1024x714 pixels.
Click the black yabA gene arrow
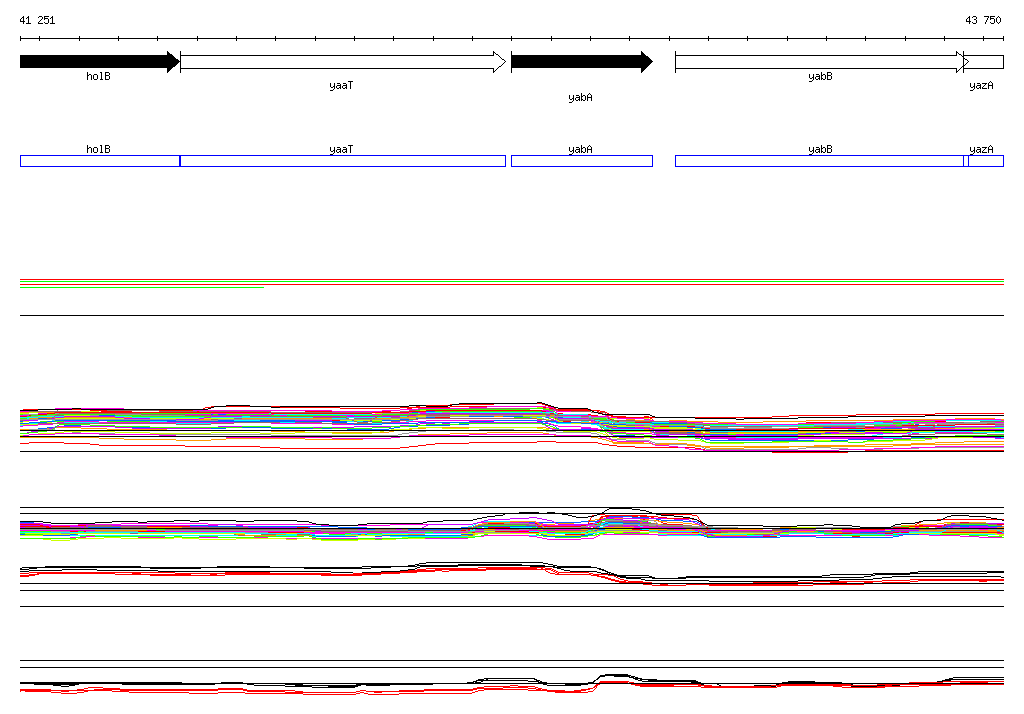pyautogui.click(x=582, y=62)
